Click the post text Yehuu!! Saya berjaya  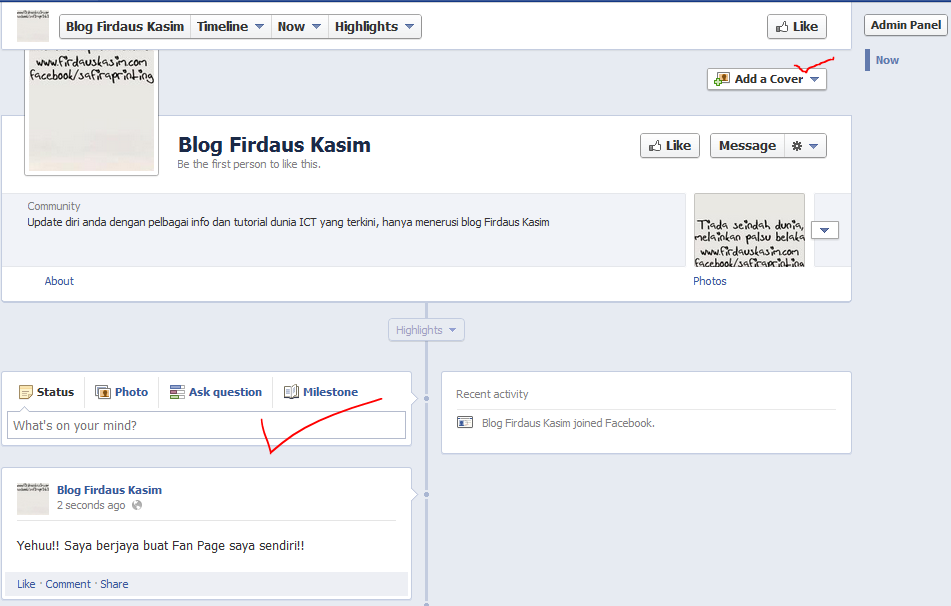tap(160, 545)
